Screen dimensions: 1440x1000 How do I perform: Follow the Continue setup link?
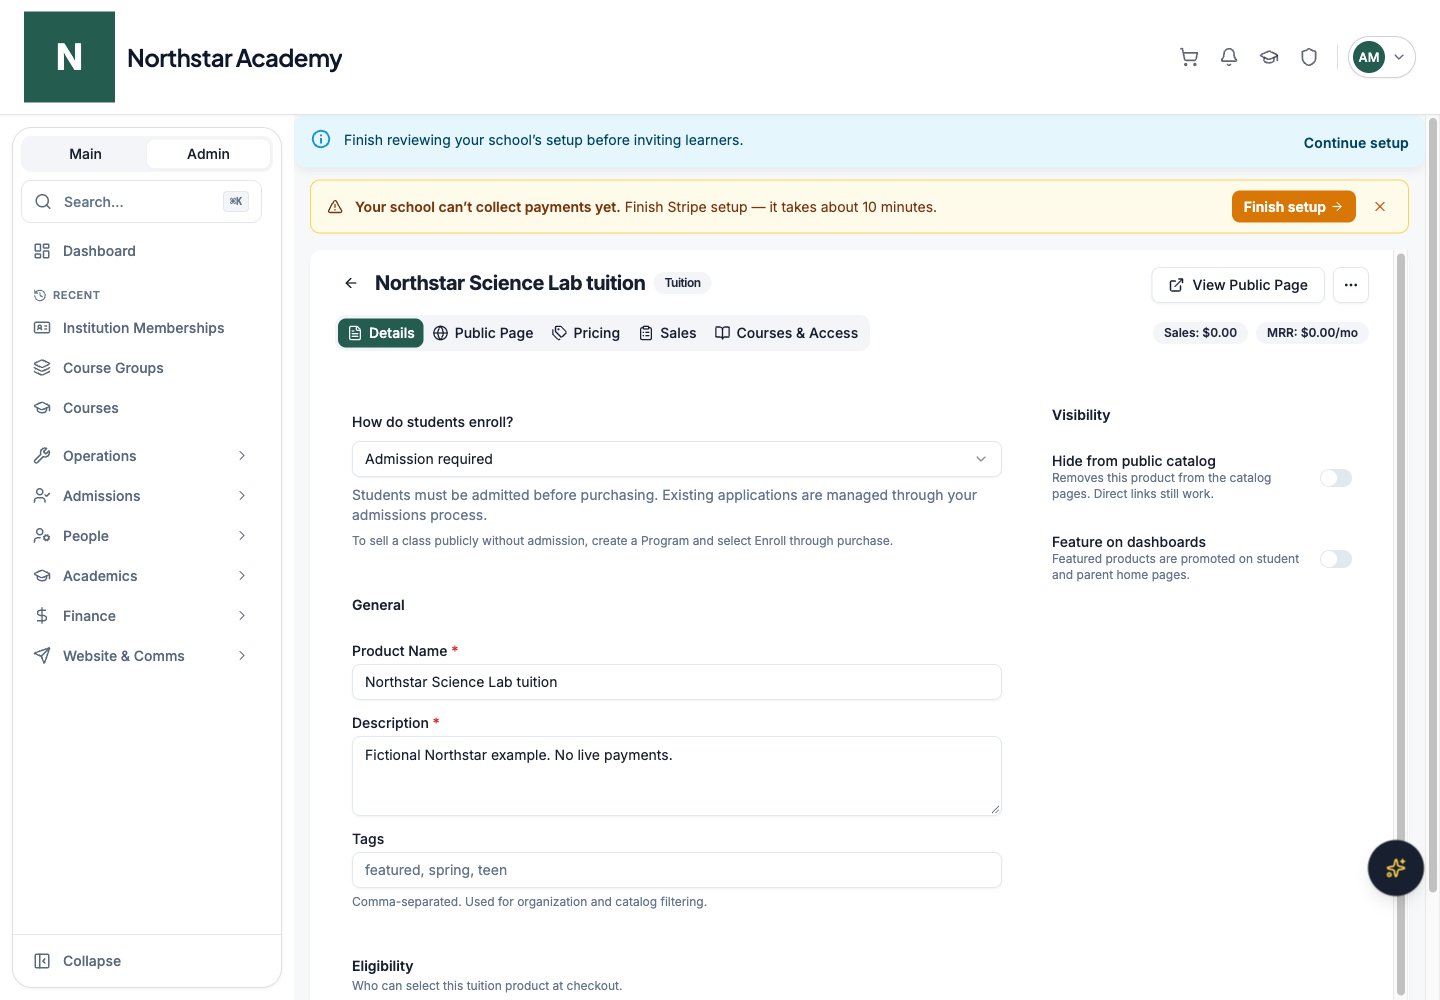point(1356,143)
